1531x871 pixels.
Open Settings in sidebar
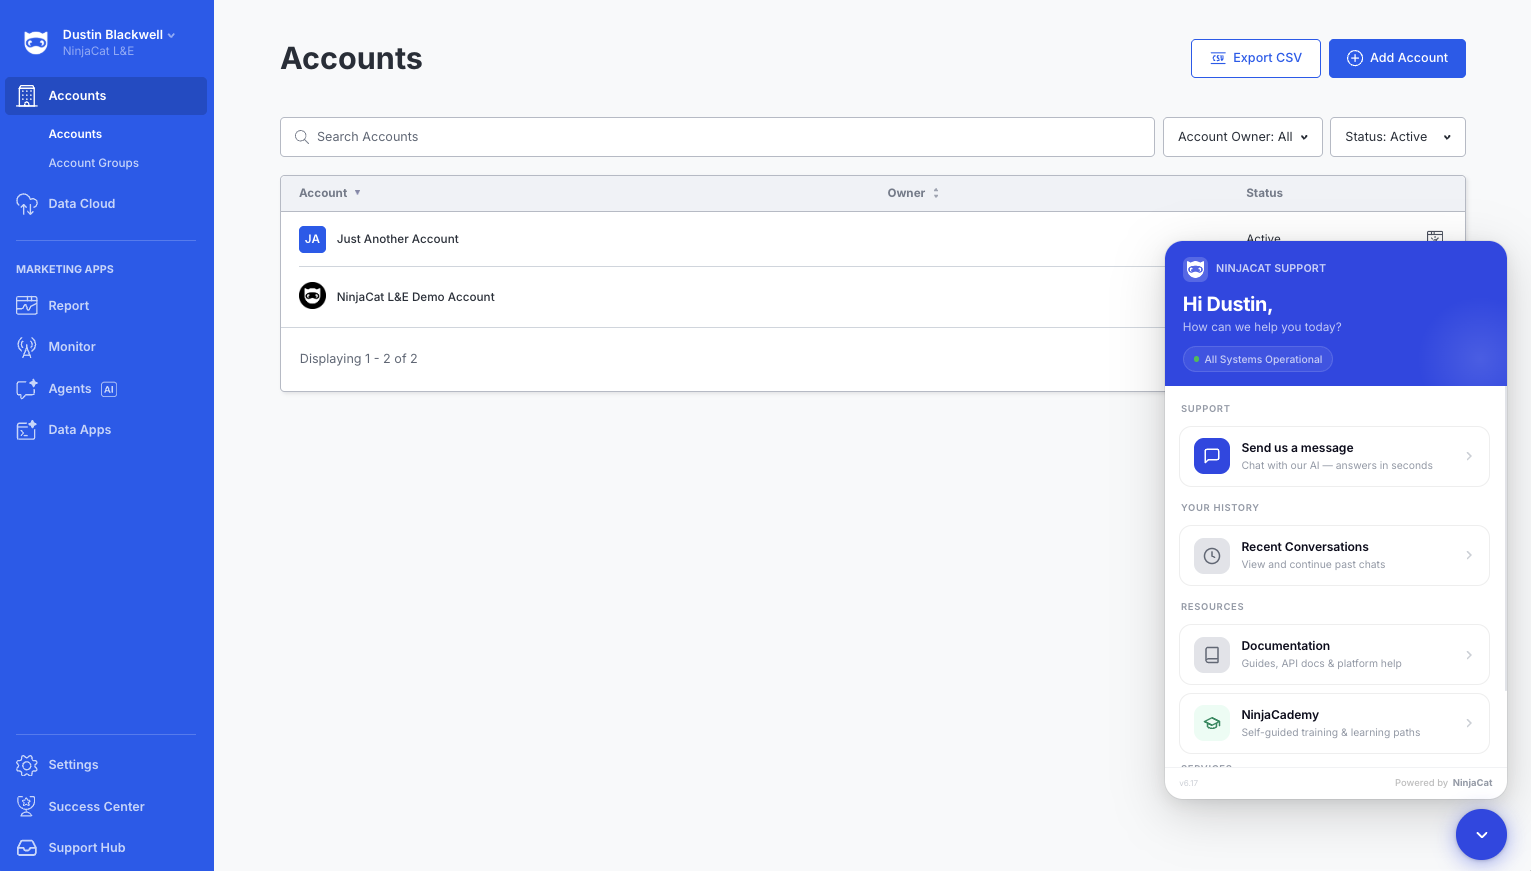pos(74,765)
